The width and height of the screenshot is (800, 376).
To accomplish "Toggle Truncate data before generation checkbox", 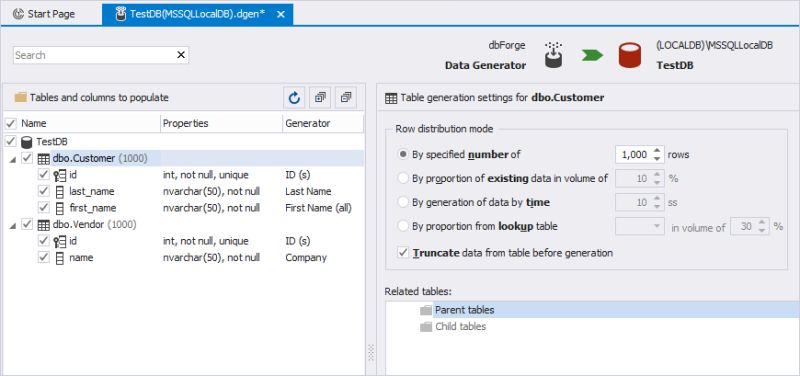I will (403, 253).
